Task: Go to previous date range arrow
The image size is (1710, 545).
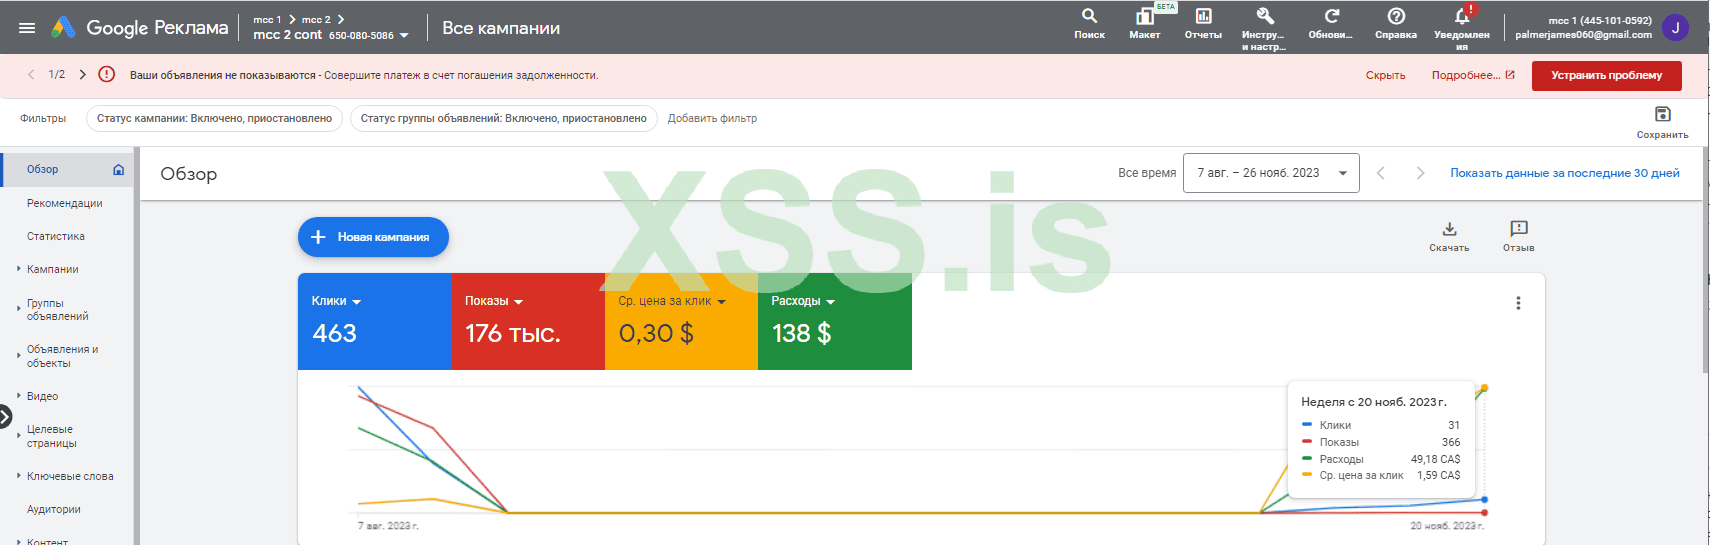Action: (x=1381, y=173)
